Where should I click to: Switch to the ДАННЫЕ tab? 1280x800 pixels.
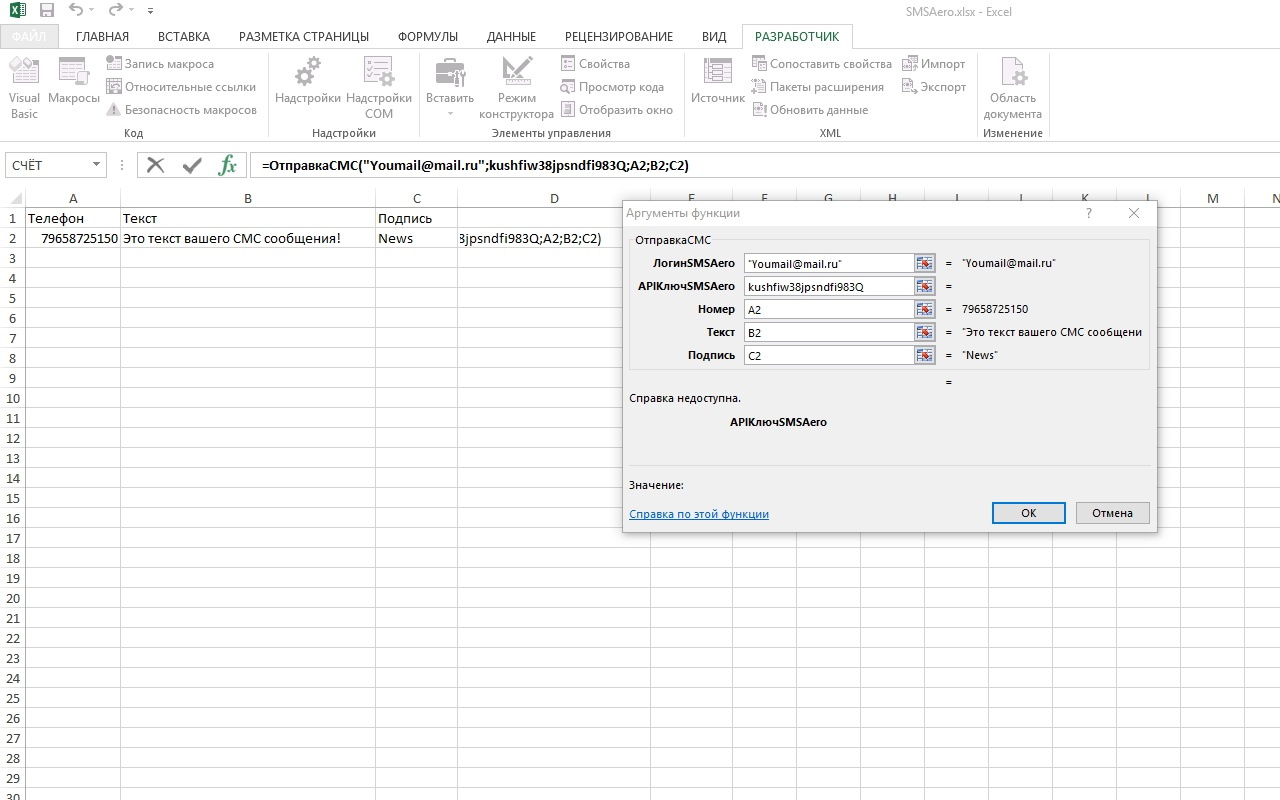511,37
